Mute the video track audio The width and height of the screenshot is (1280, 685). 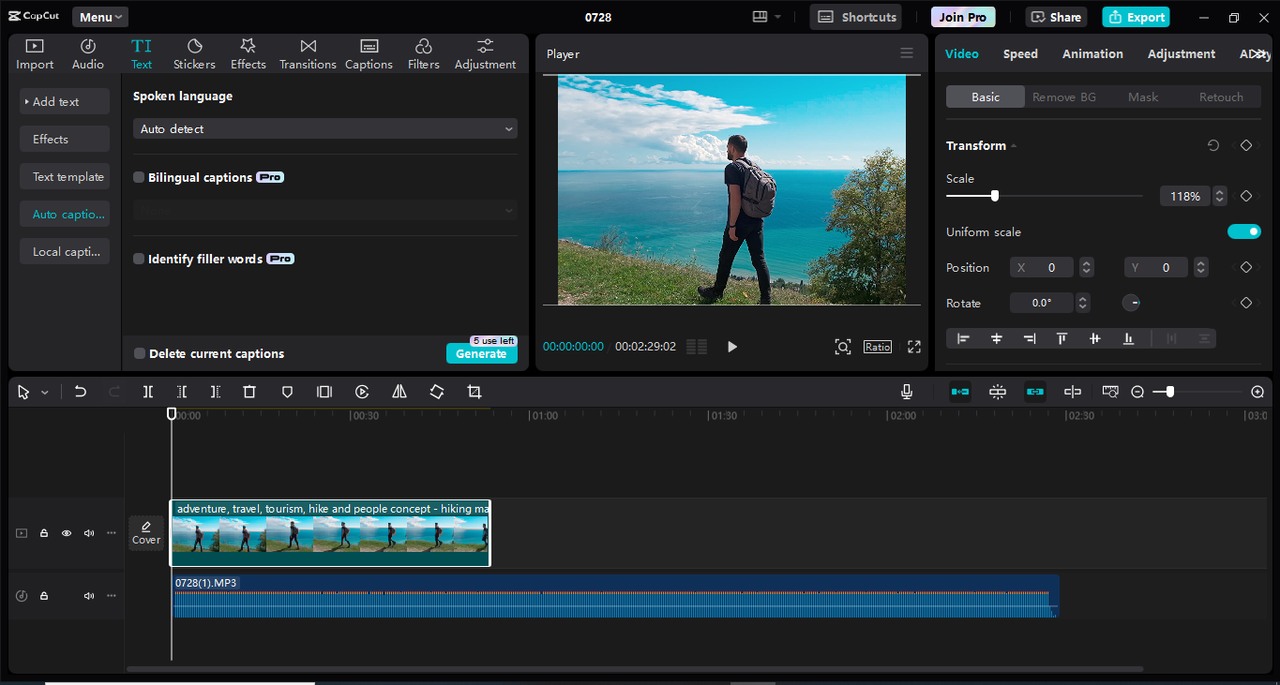89,533
